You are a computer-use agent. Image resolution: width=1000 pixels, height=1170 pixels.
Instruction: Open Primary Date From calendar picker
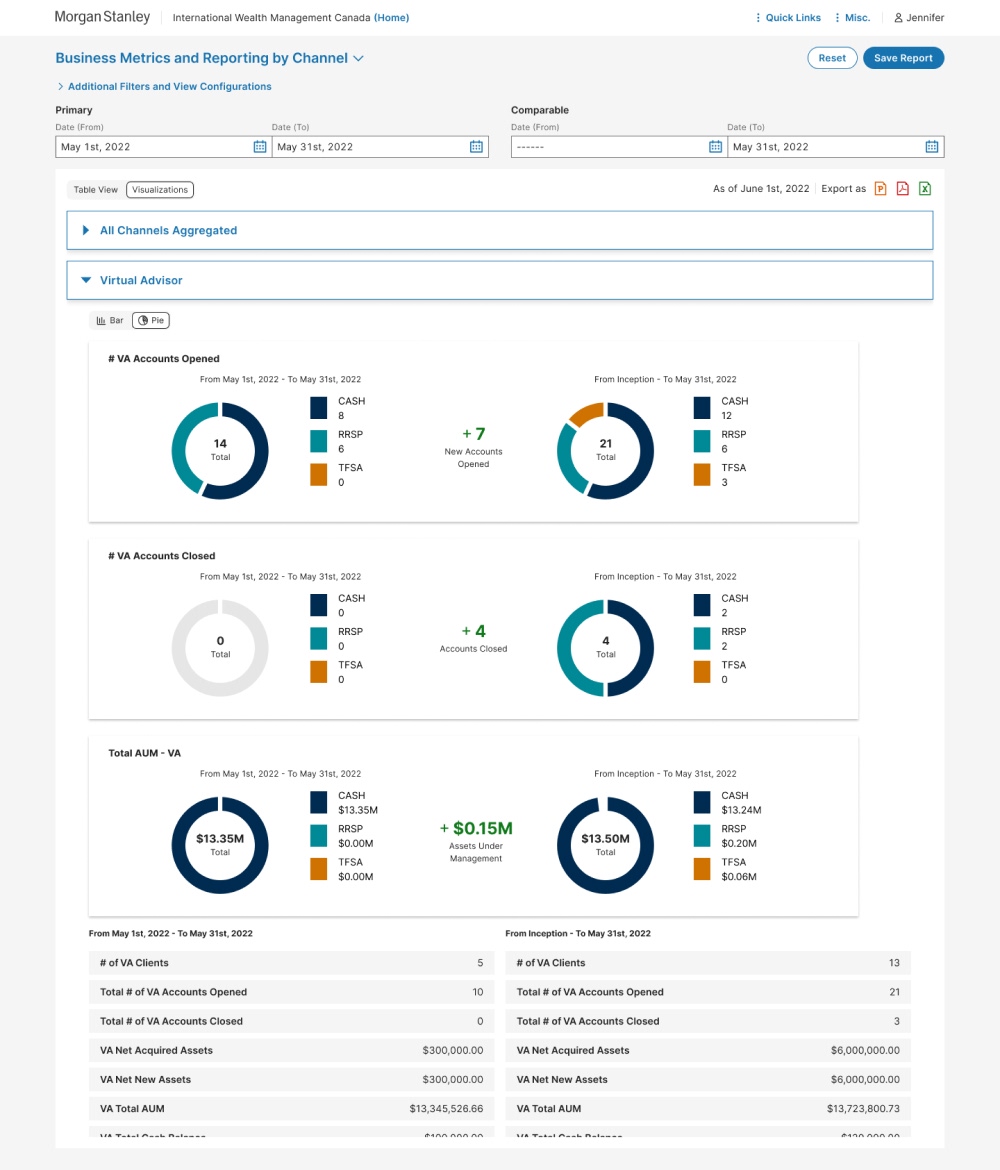[x=260, y=147]
